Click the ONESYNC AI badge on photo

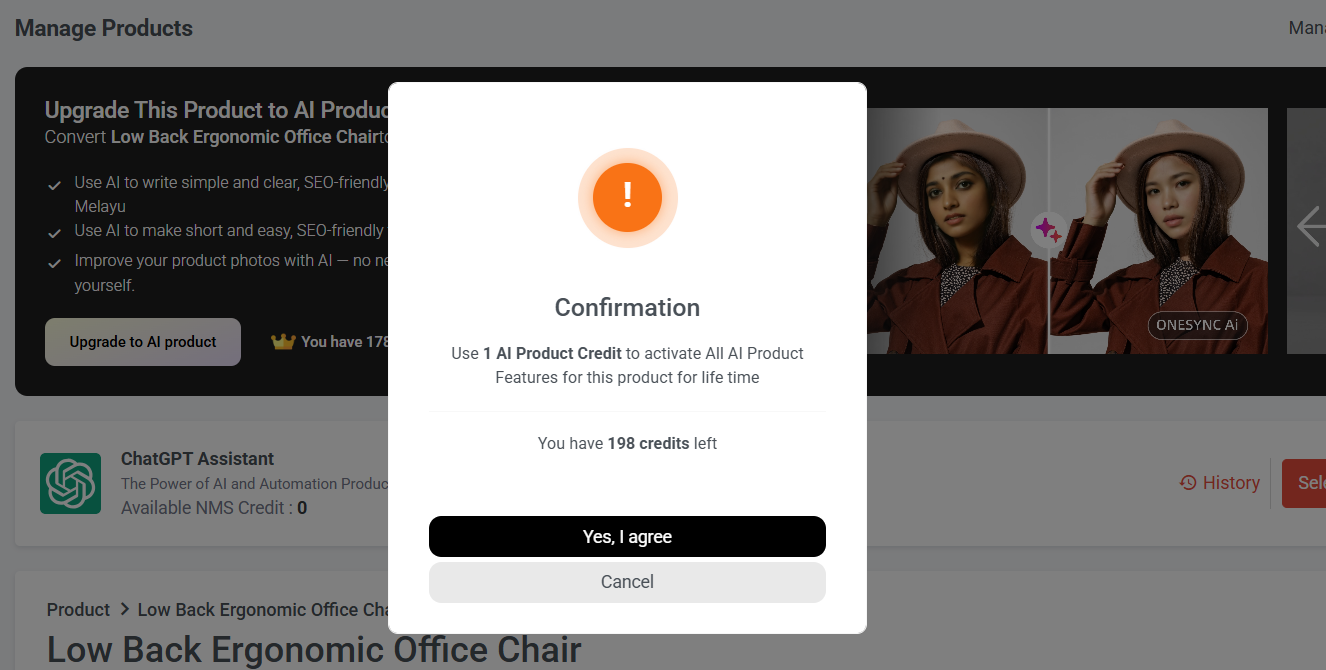coord(1197,326)
